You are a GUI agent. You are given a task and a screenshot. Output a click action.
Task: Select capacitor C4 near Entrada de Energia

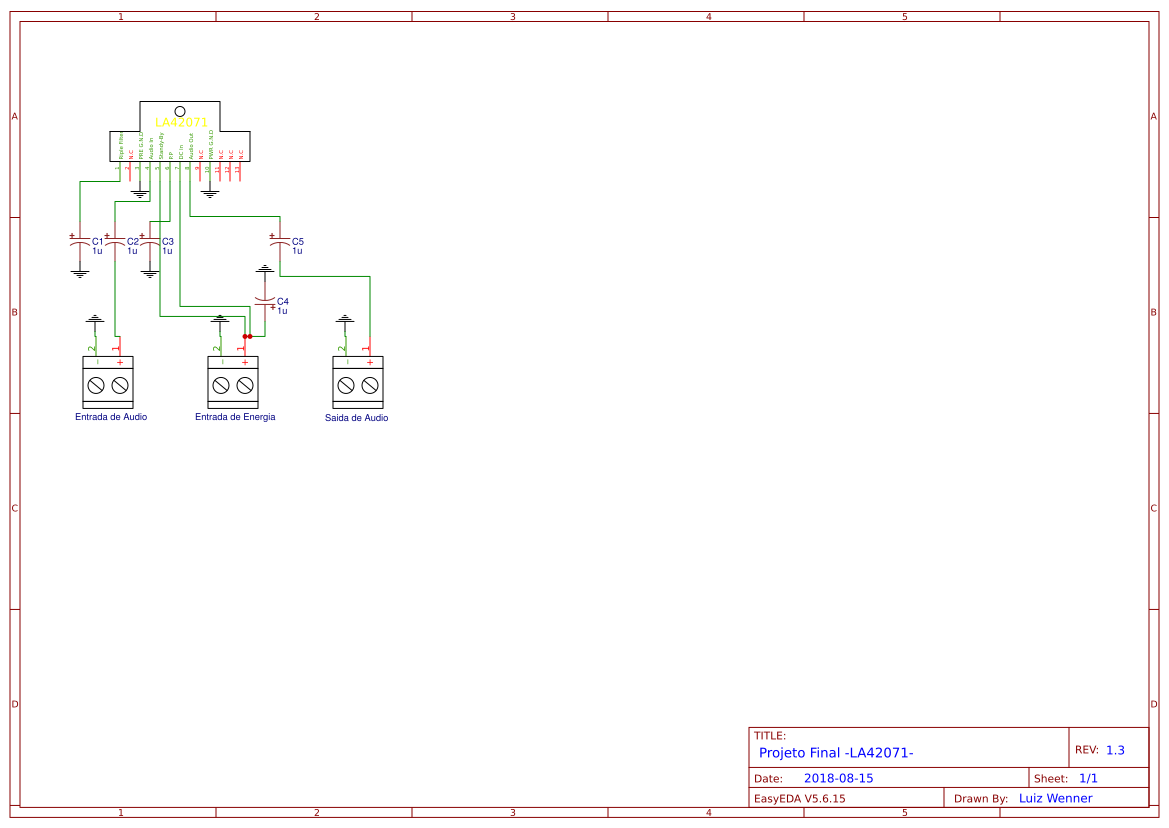(x=267, y=302)
